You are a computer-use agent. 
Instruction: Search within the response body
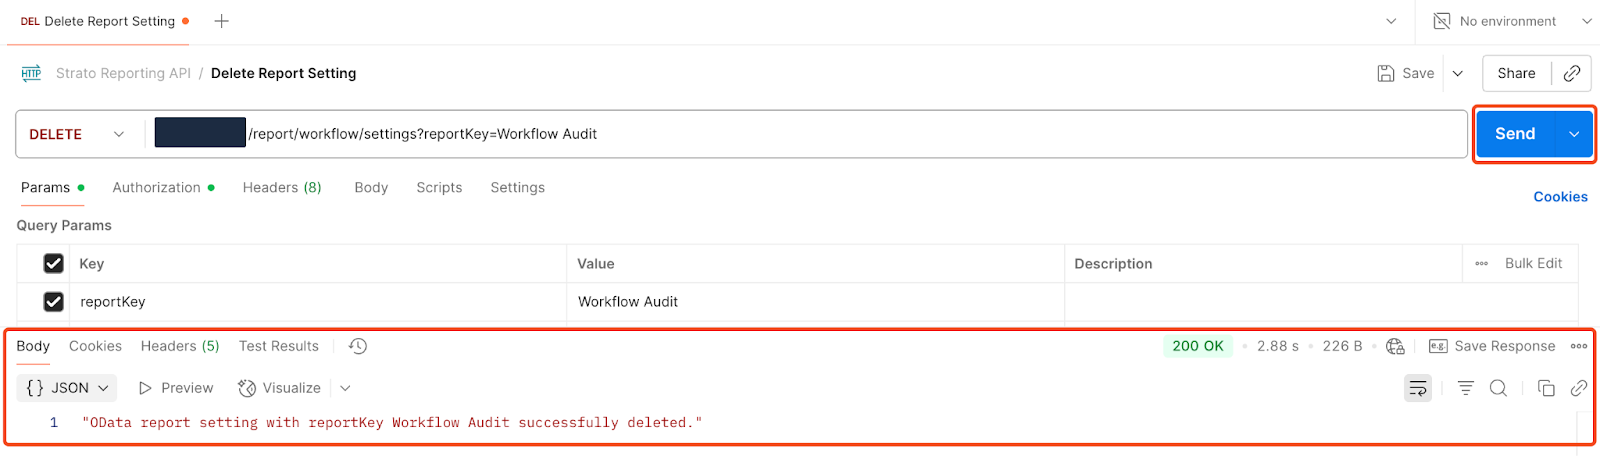click(x=1498, y=388)
